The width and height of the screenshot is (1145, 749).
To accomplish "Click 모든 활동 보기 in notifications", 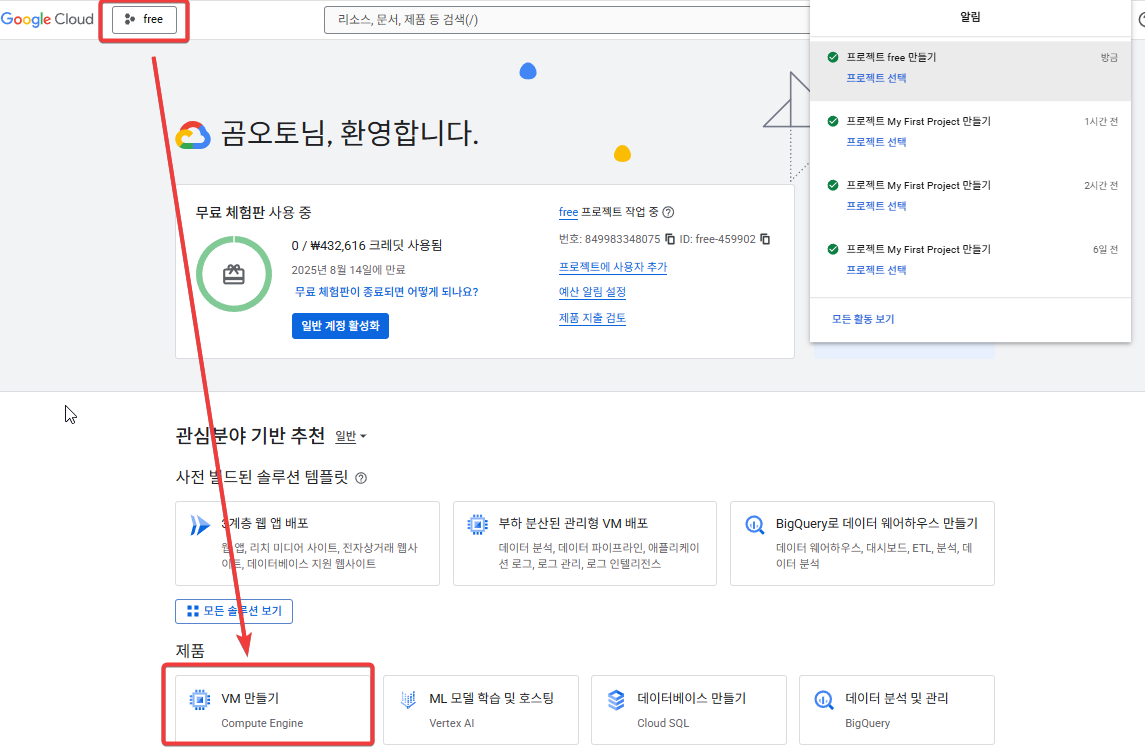I will click(863, 319).
